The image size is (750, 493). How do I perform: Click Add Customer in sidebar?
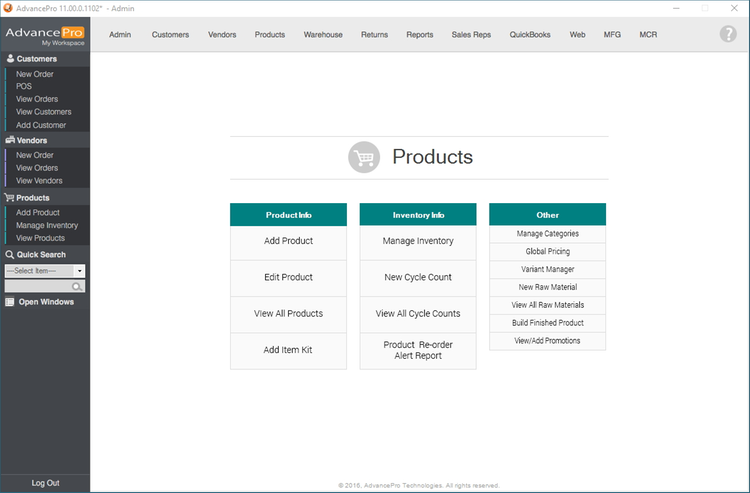click(41, 125)
